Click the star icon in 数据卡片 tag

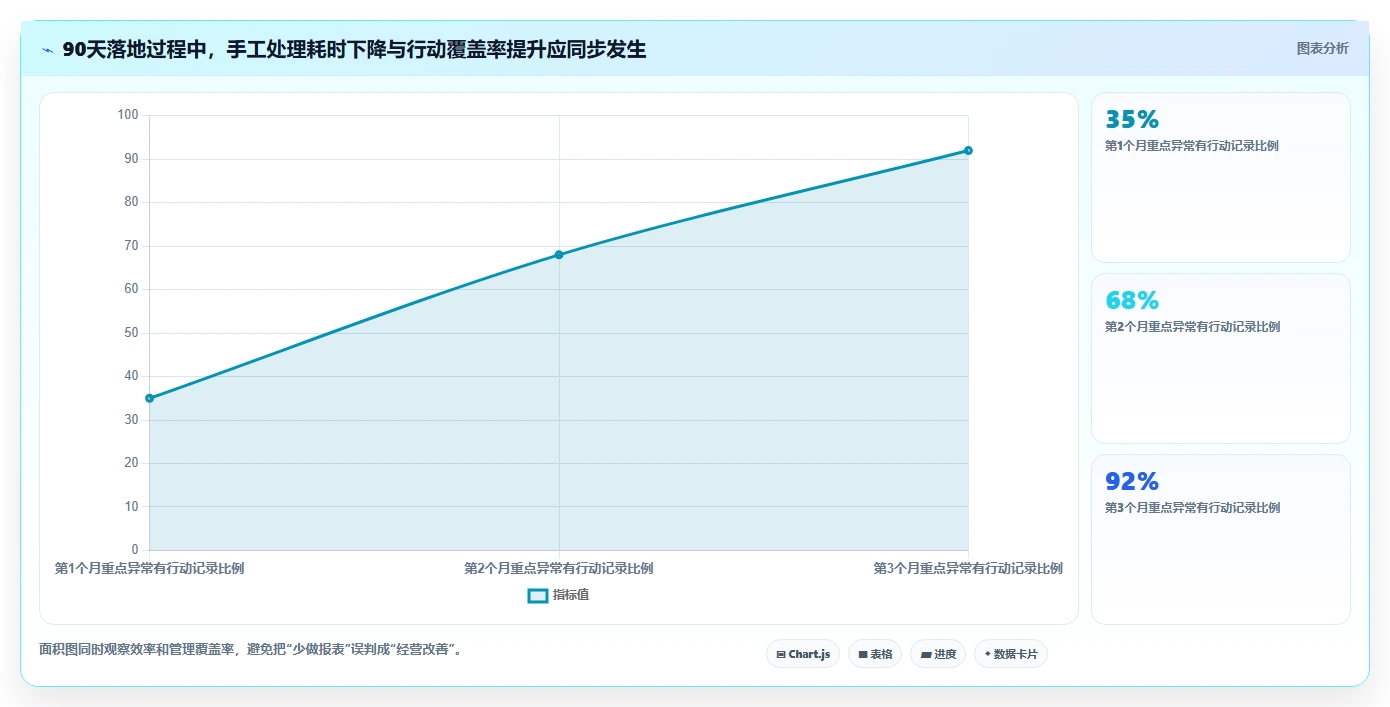point(988,654)
